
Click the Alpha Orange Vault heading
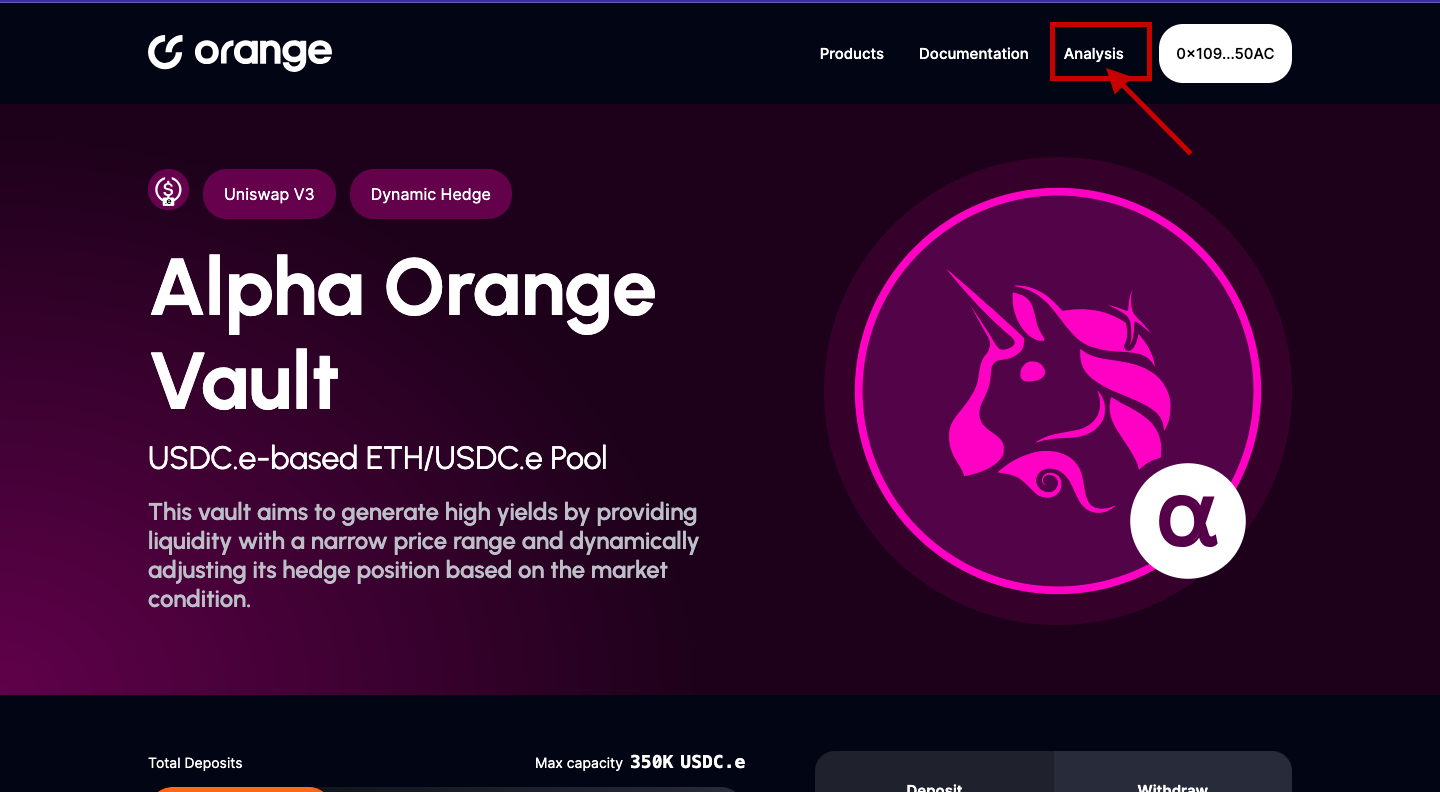(x=402, y=335)
